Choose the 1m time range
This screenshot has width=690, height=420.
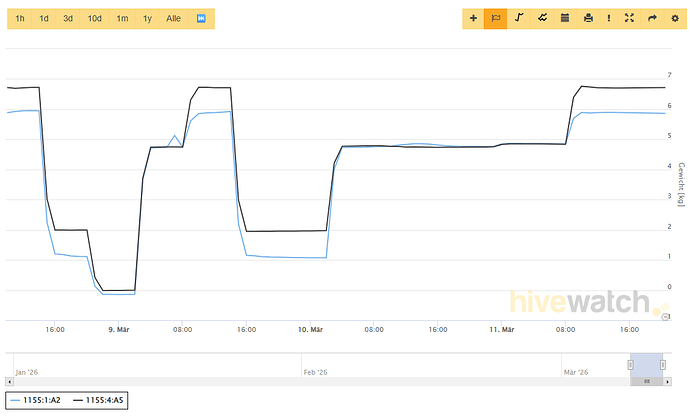pos(122,19)
